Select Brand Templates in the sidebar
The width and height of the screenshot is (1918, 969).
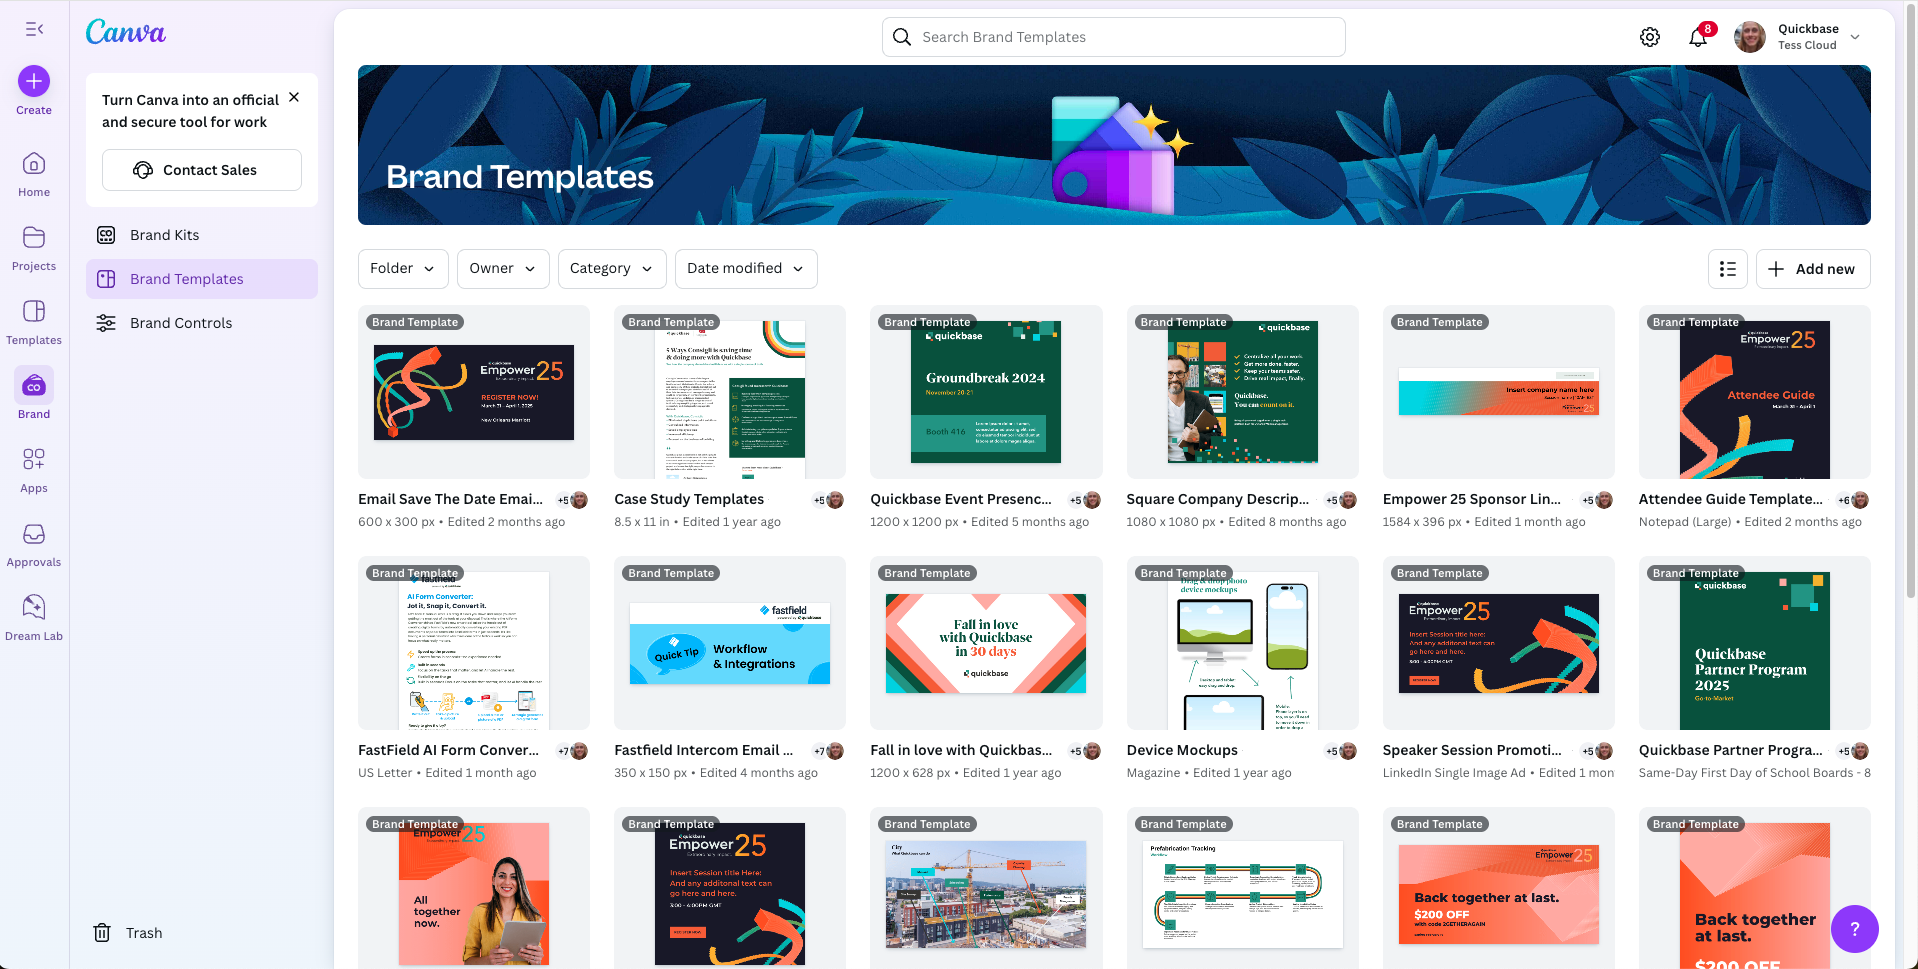pyautogui.click(x=202, y=279)
